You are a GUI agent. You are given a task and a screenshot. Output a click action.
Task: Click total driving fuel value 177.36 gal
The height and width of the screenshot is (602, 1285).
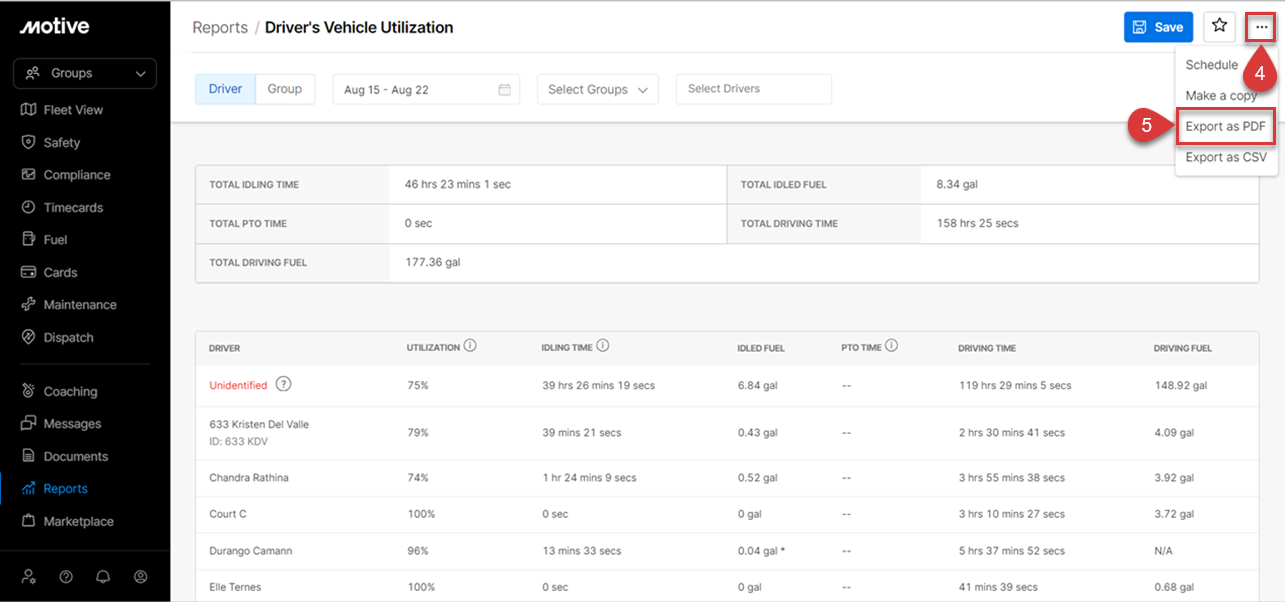pyautogui.click(x=432, y=262)
